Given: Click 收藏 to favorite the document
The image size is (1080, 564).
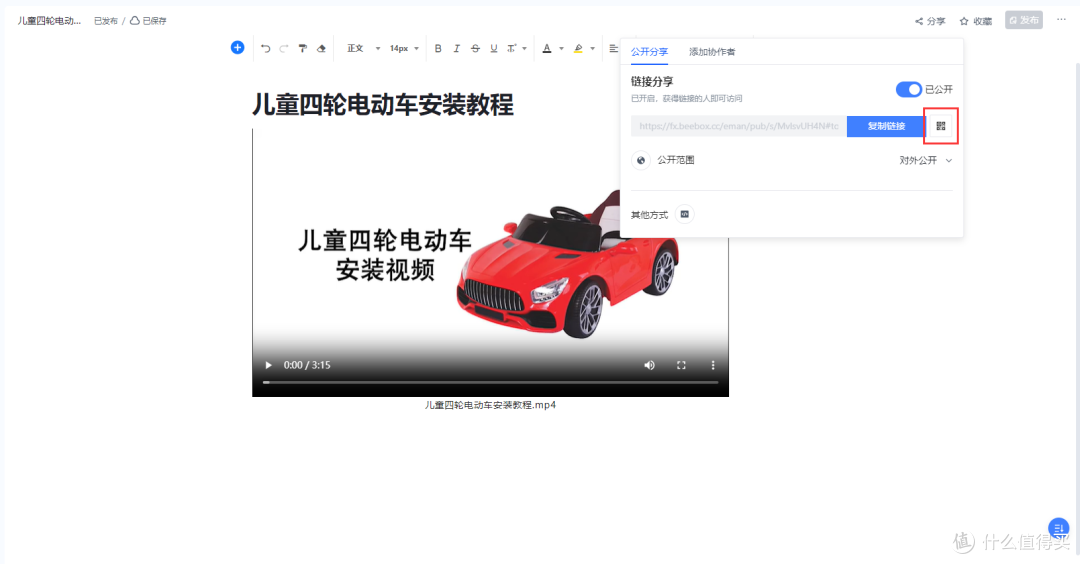Looking at the screenshot, I should [975, 21].
